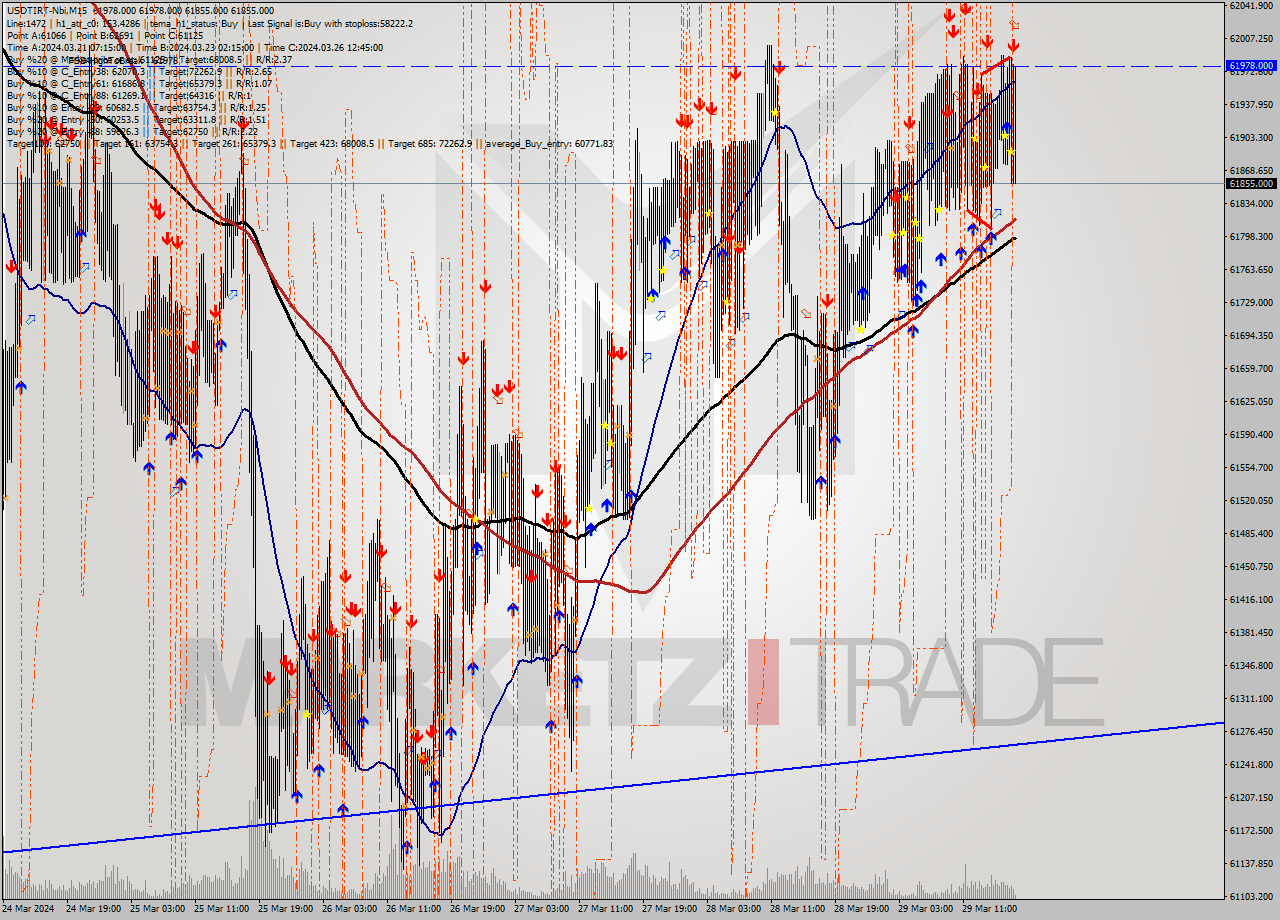The height and width of the screenshot is (920, 1280).
Task: Select the blue ascending trendline at chart bottom
Action: 612,787
